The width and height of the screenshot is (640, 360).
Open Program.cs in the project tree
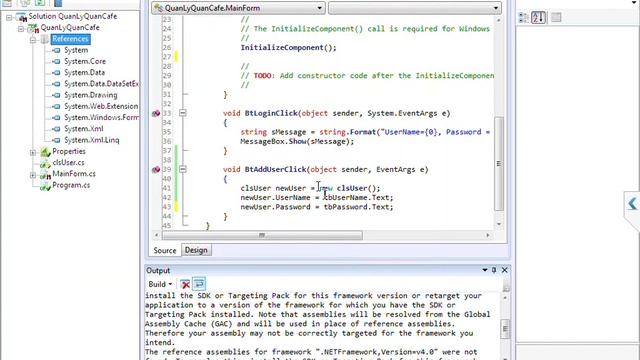[71, 185]
